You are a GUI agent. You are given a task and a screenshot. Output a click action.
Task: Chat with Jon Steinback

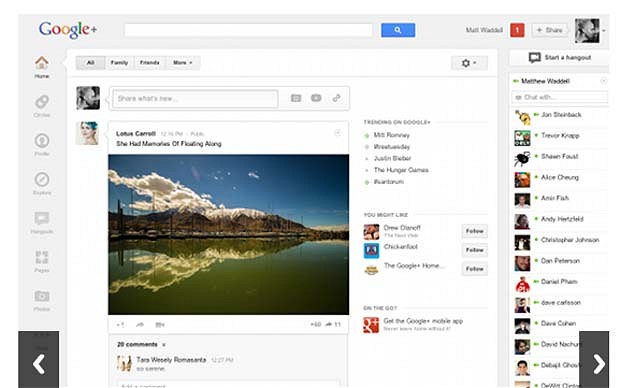point(561,115)
